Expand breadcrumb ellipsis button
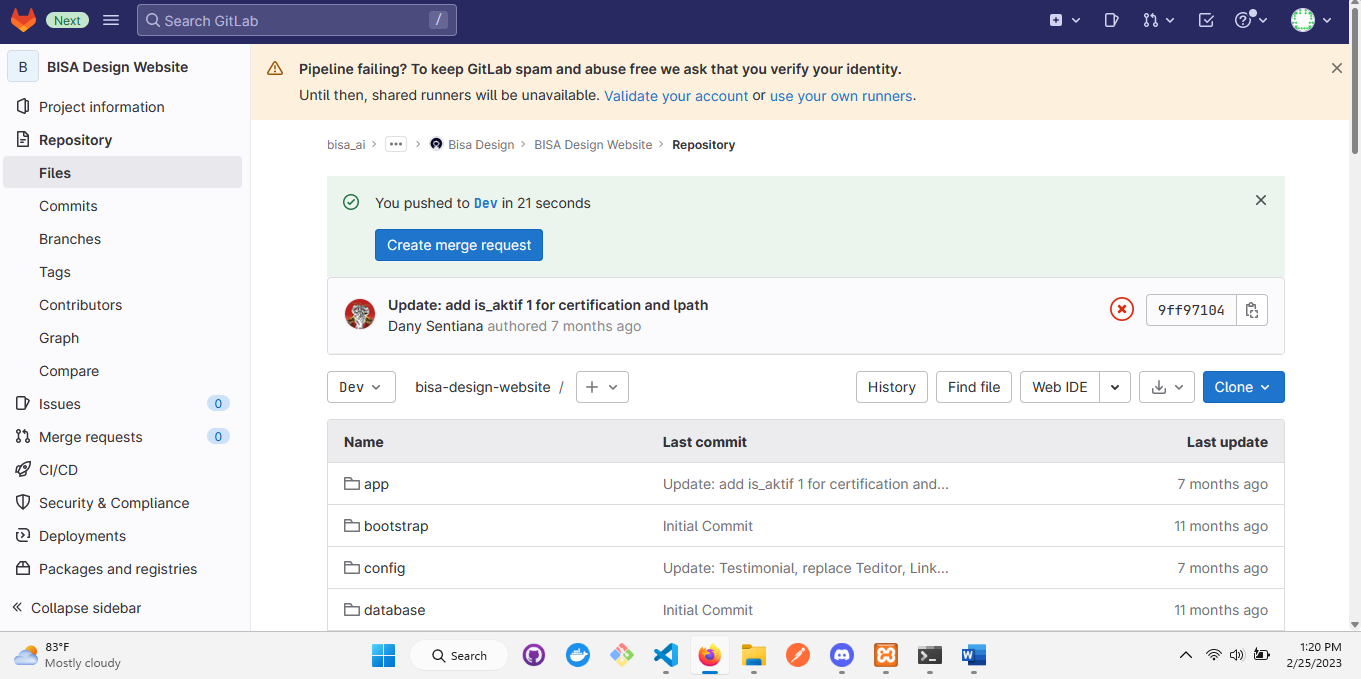1361x679 pixels. (x=396, y=144)
